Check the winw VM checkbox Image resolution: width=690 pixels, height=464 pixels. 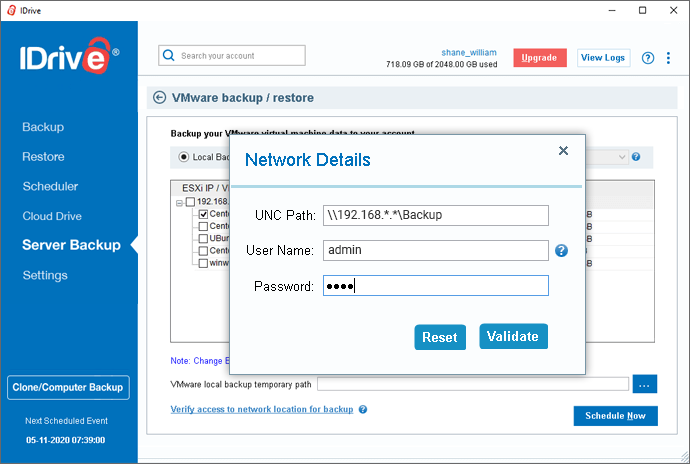click(203, 263)
